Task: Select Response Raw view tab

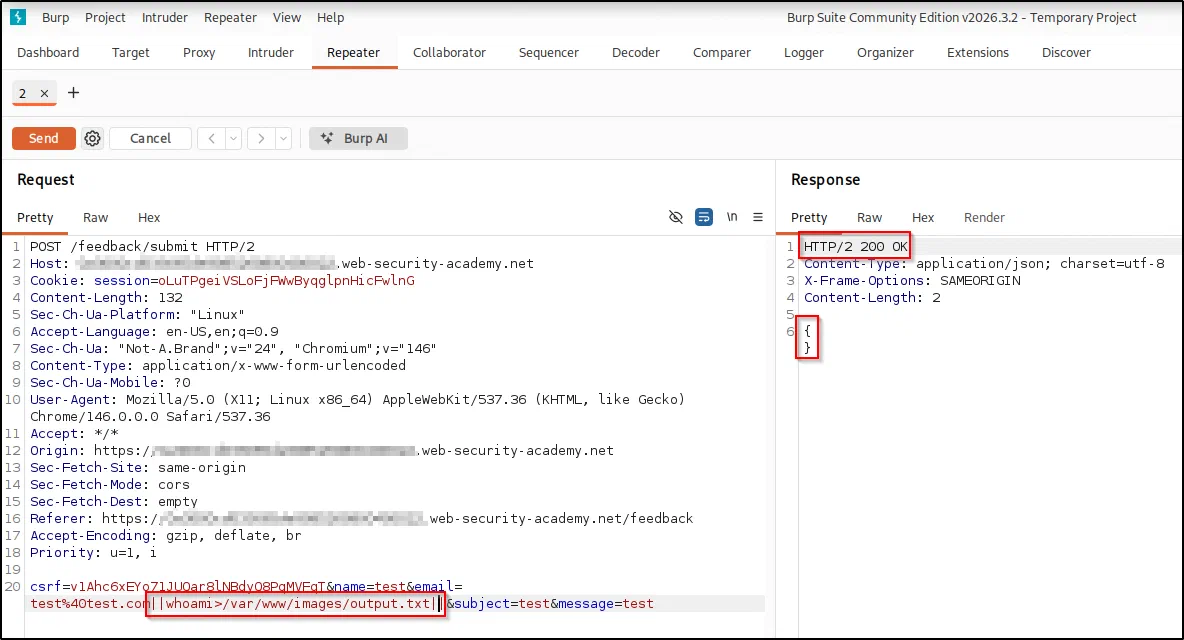Action: coord(869,217)
